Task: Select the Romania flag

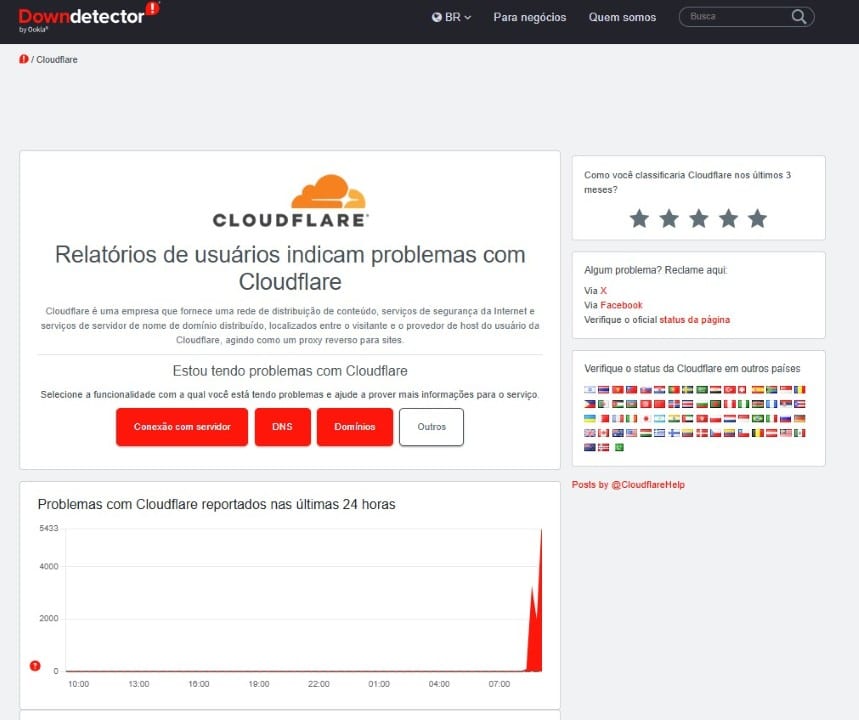Action: pos(799,390)
